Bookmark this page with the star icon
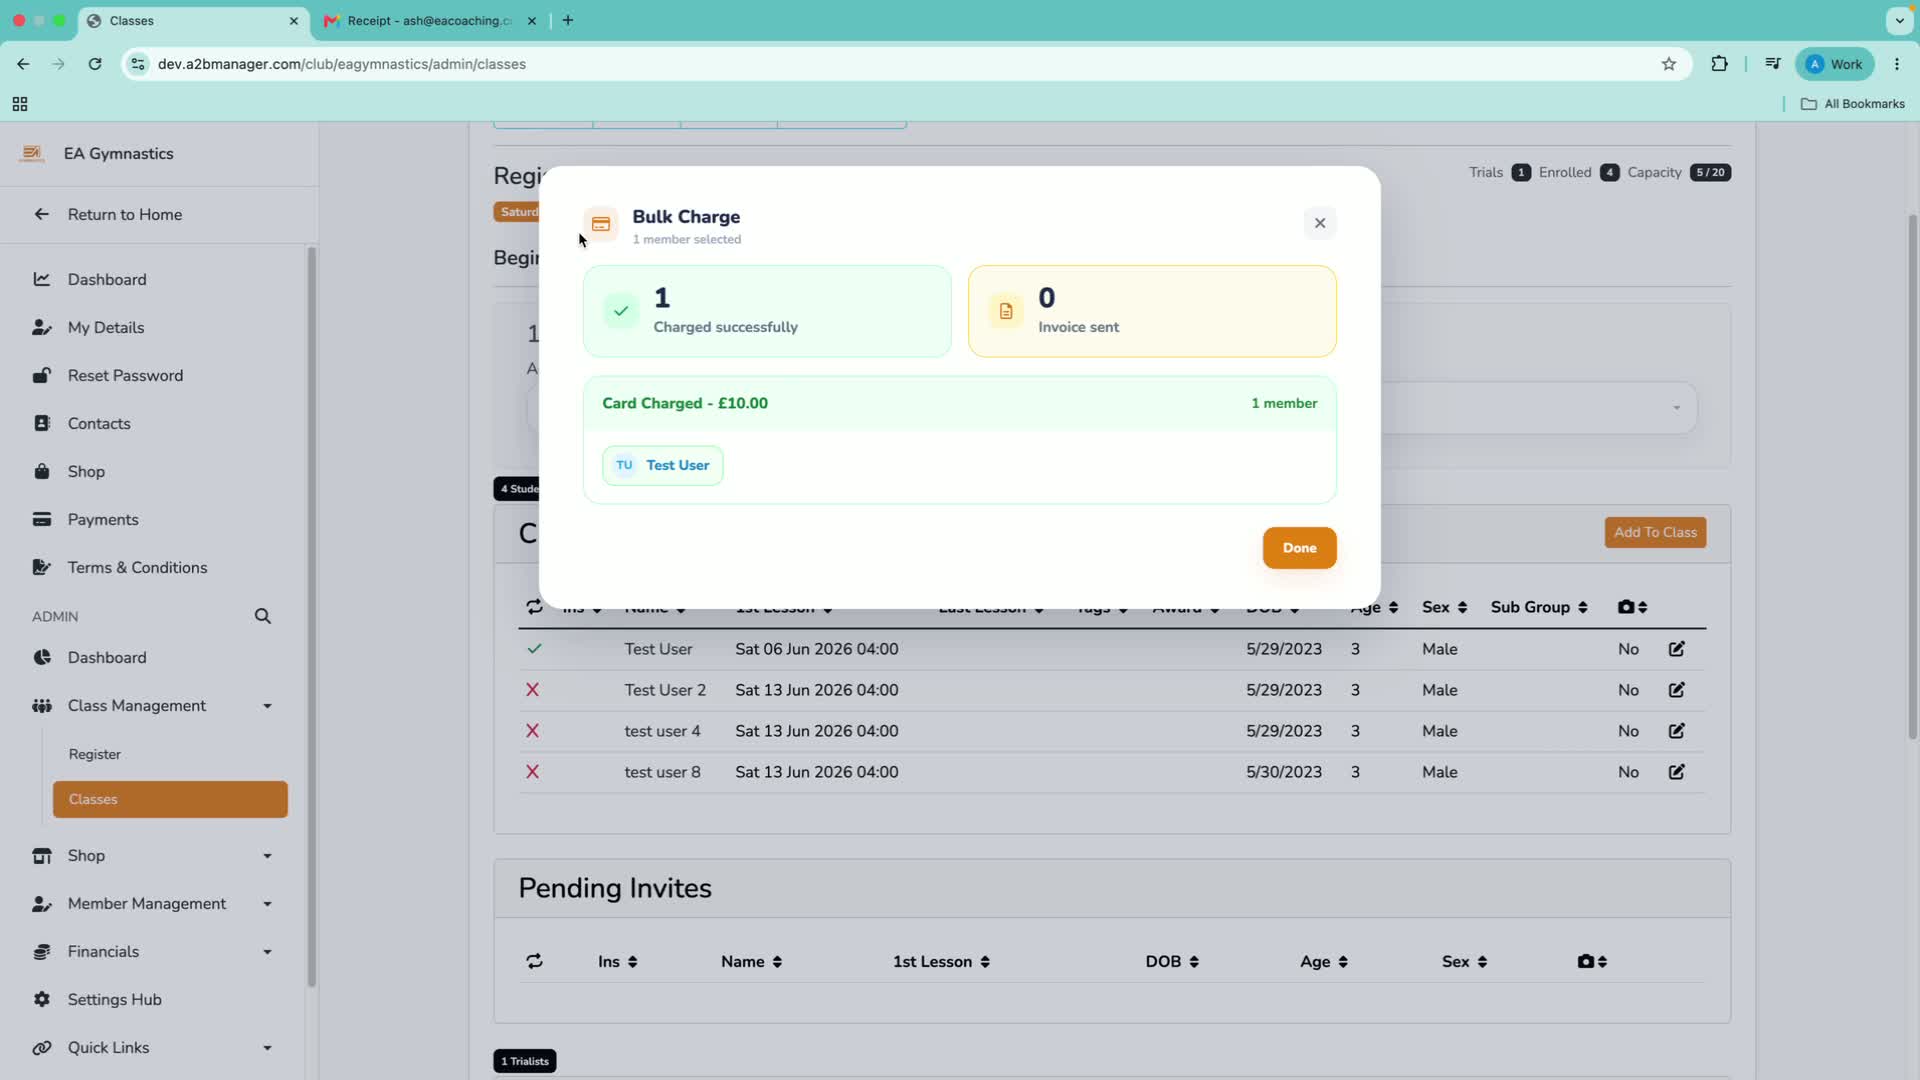 [x=1669, y=64]
